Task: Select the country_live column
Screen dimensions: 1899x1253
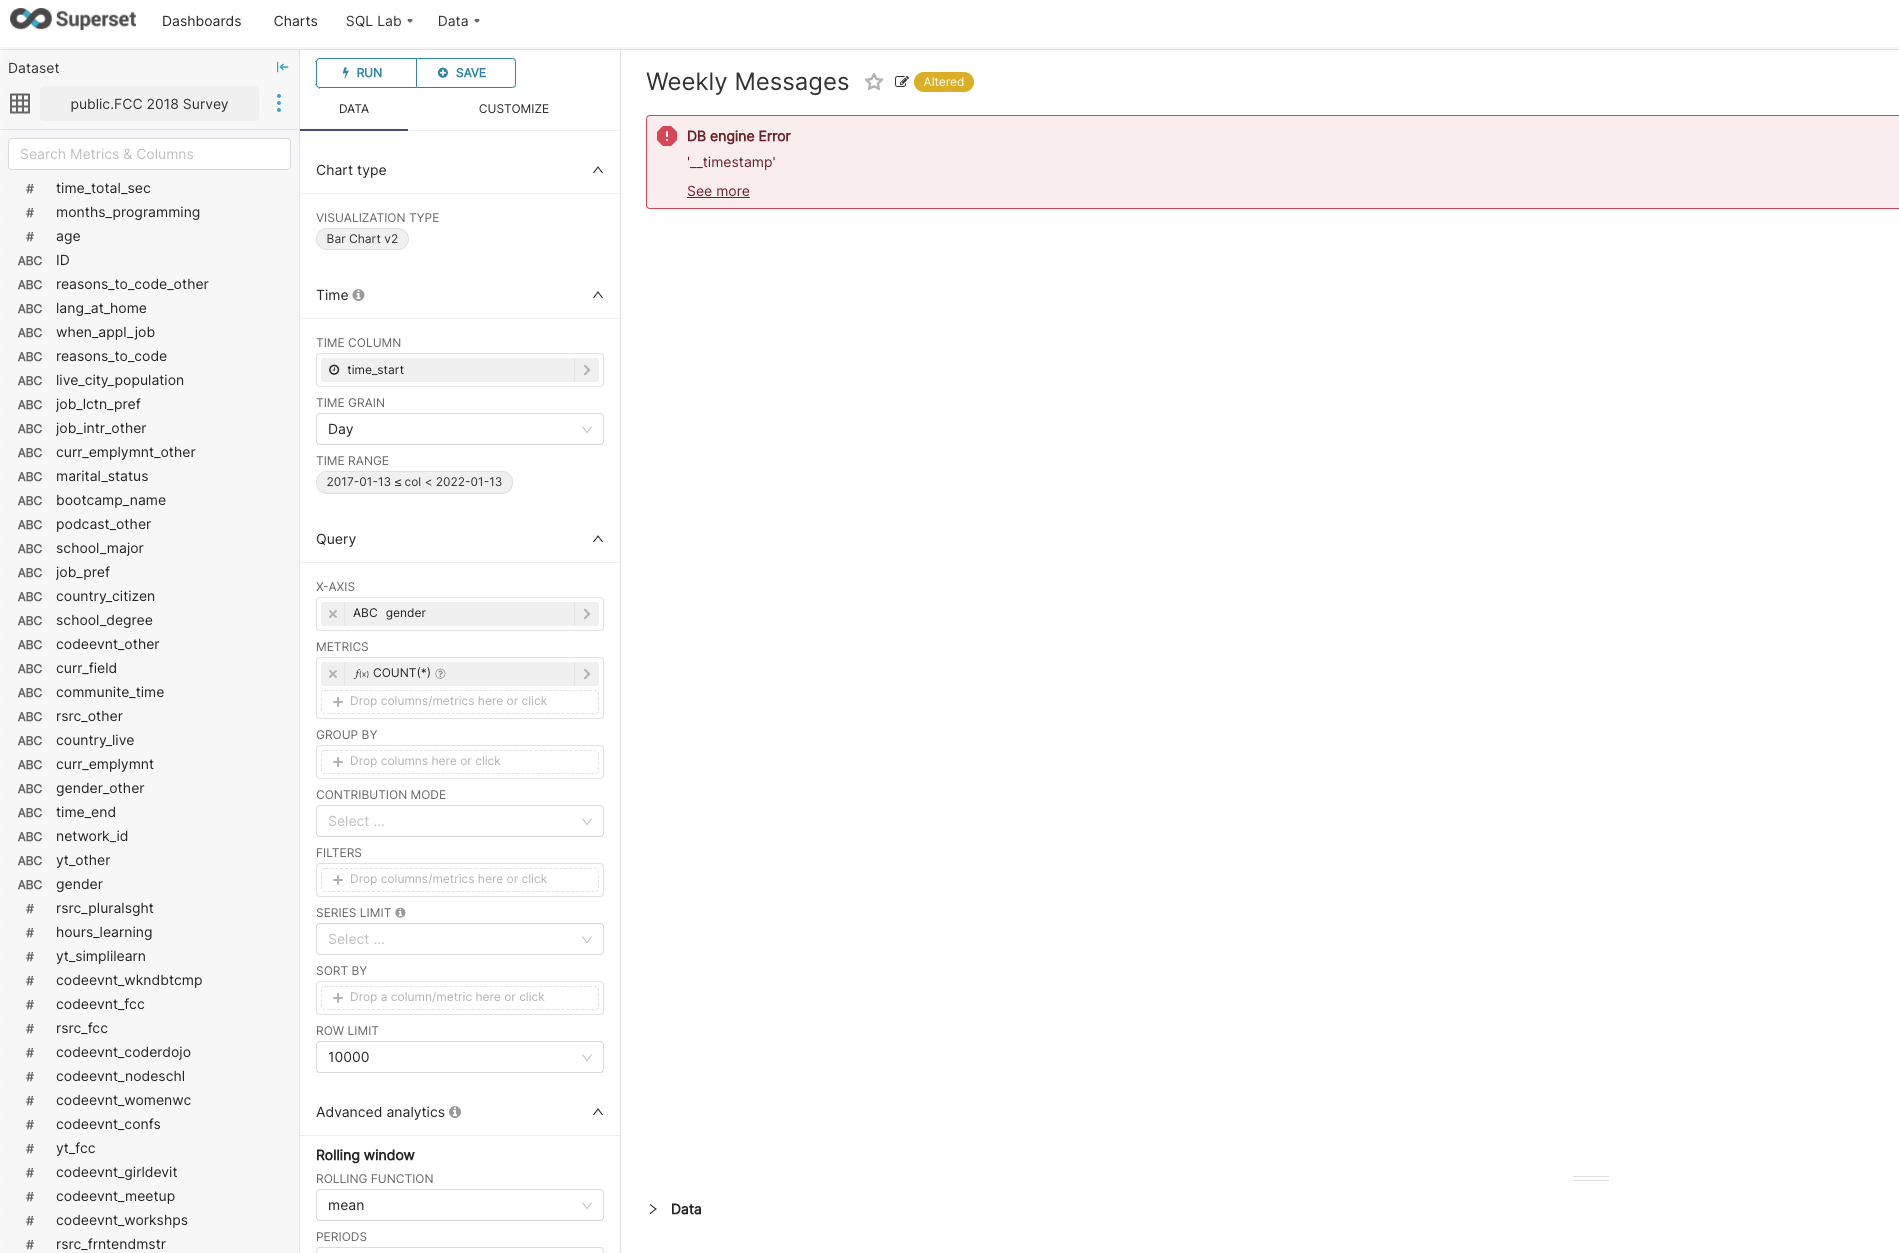Action: 95,740
